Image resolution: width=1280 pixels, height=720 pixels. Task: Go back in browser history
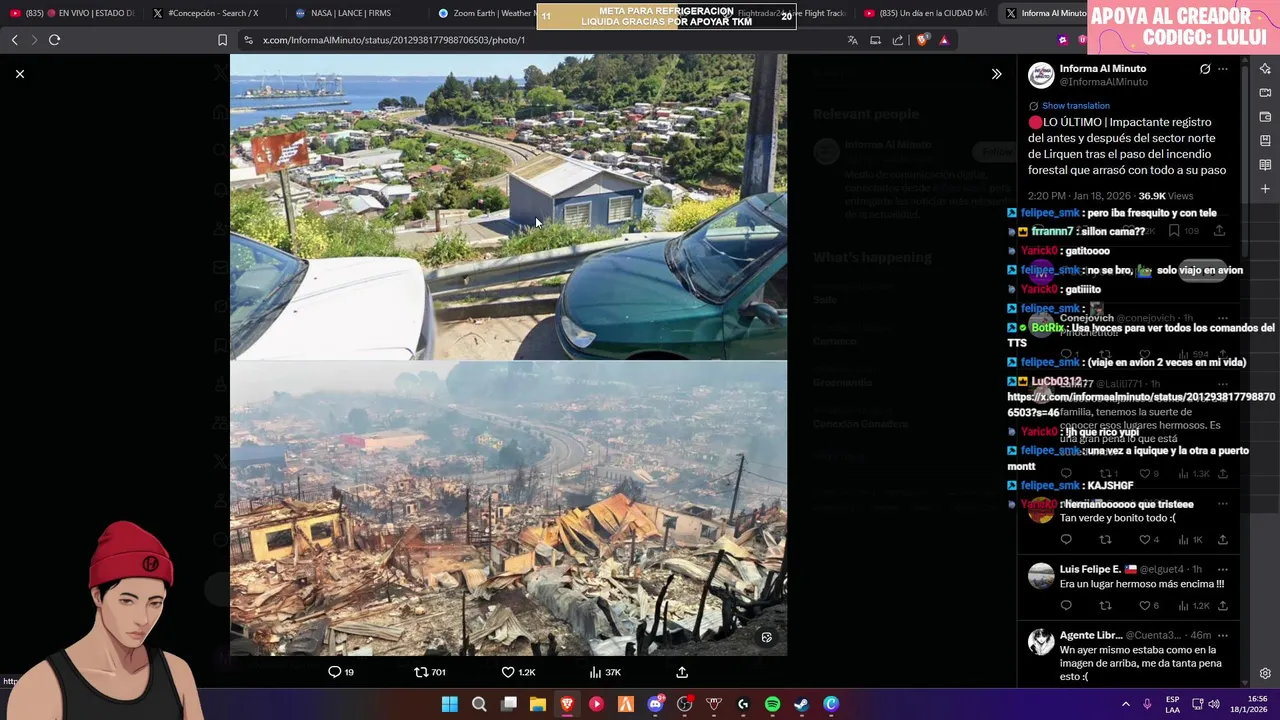coord(14,40)
